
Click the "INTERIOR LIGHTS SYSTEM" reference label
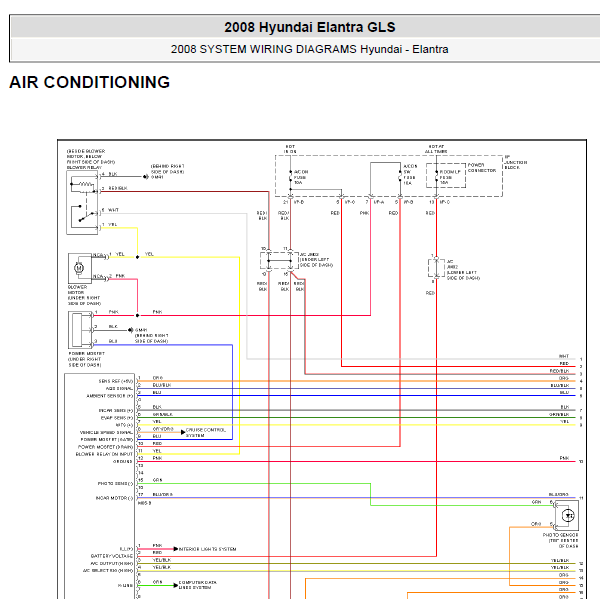click(x=207, y=549)
